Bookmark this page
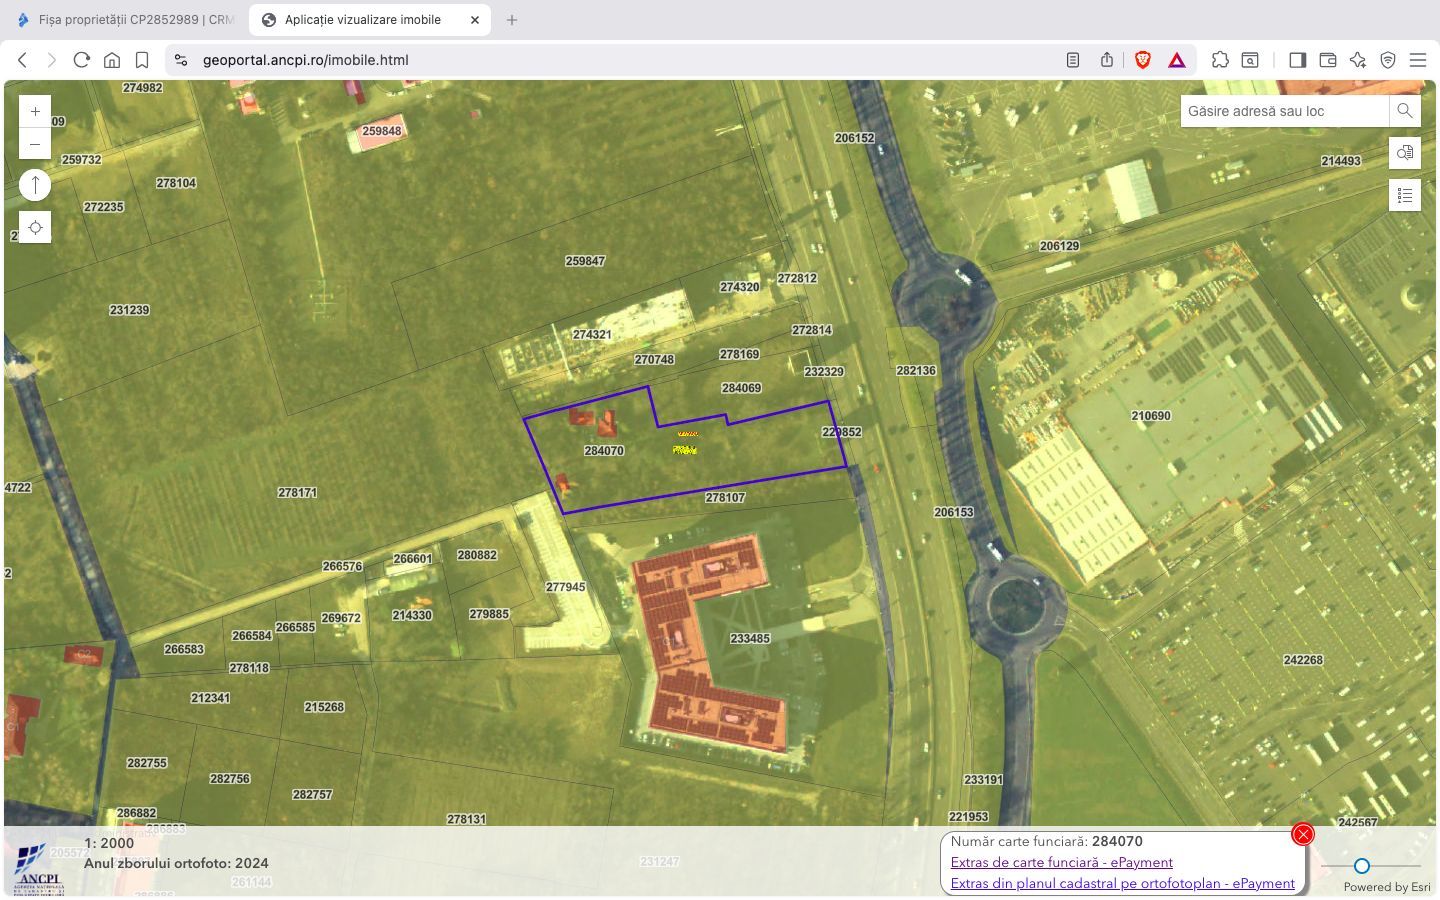Image resolution: width=1440 pixels, height=900 pixels. coord(142,60)
